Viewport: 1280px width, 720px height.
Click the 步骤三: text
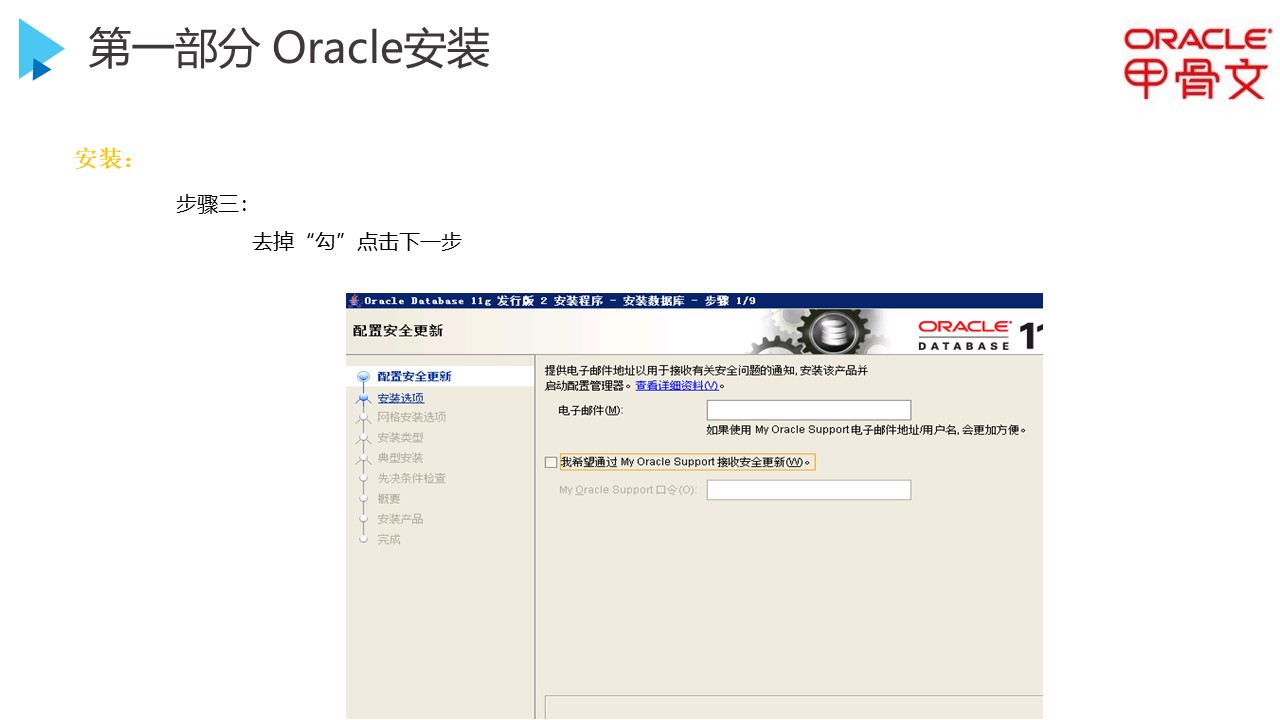pyautogui.click(x=212, y=204)
